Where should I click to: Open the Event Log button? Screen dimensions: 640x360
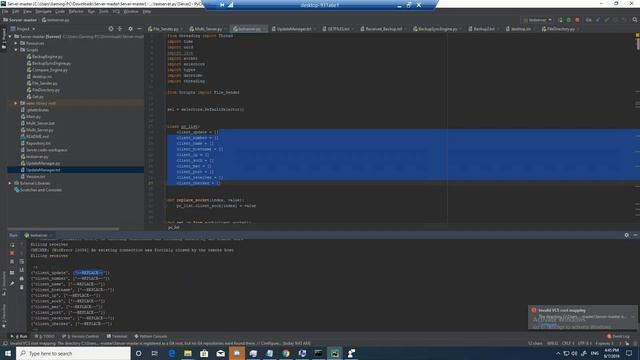pos(618,336)
